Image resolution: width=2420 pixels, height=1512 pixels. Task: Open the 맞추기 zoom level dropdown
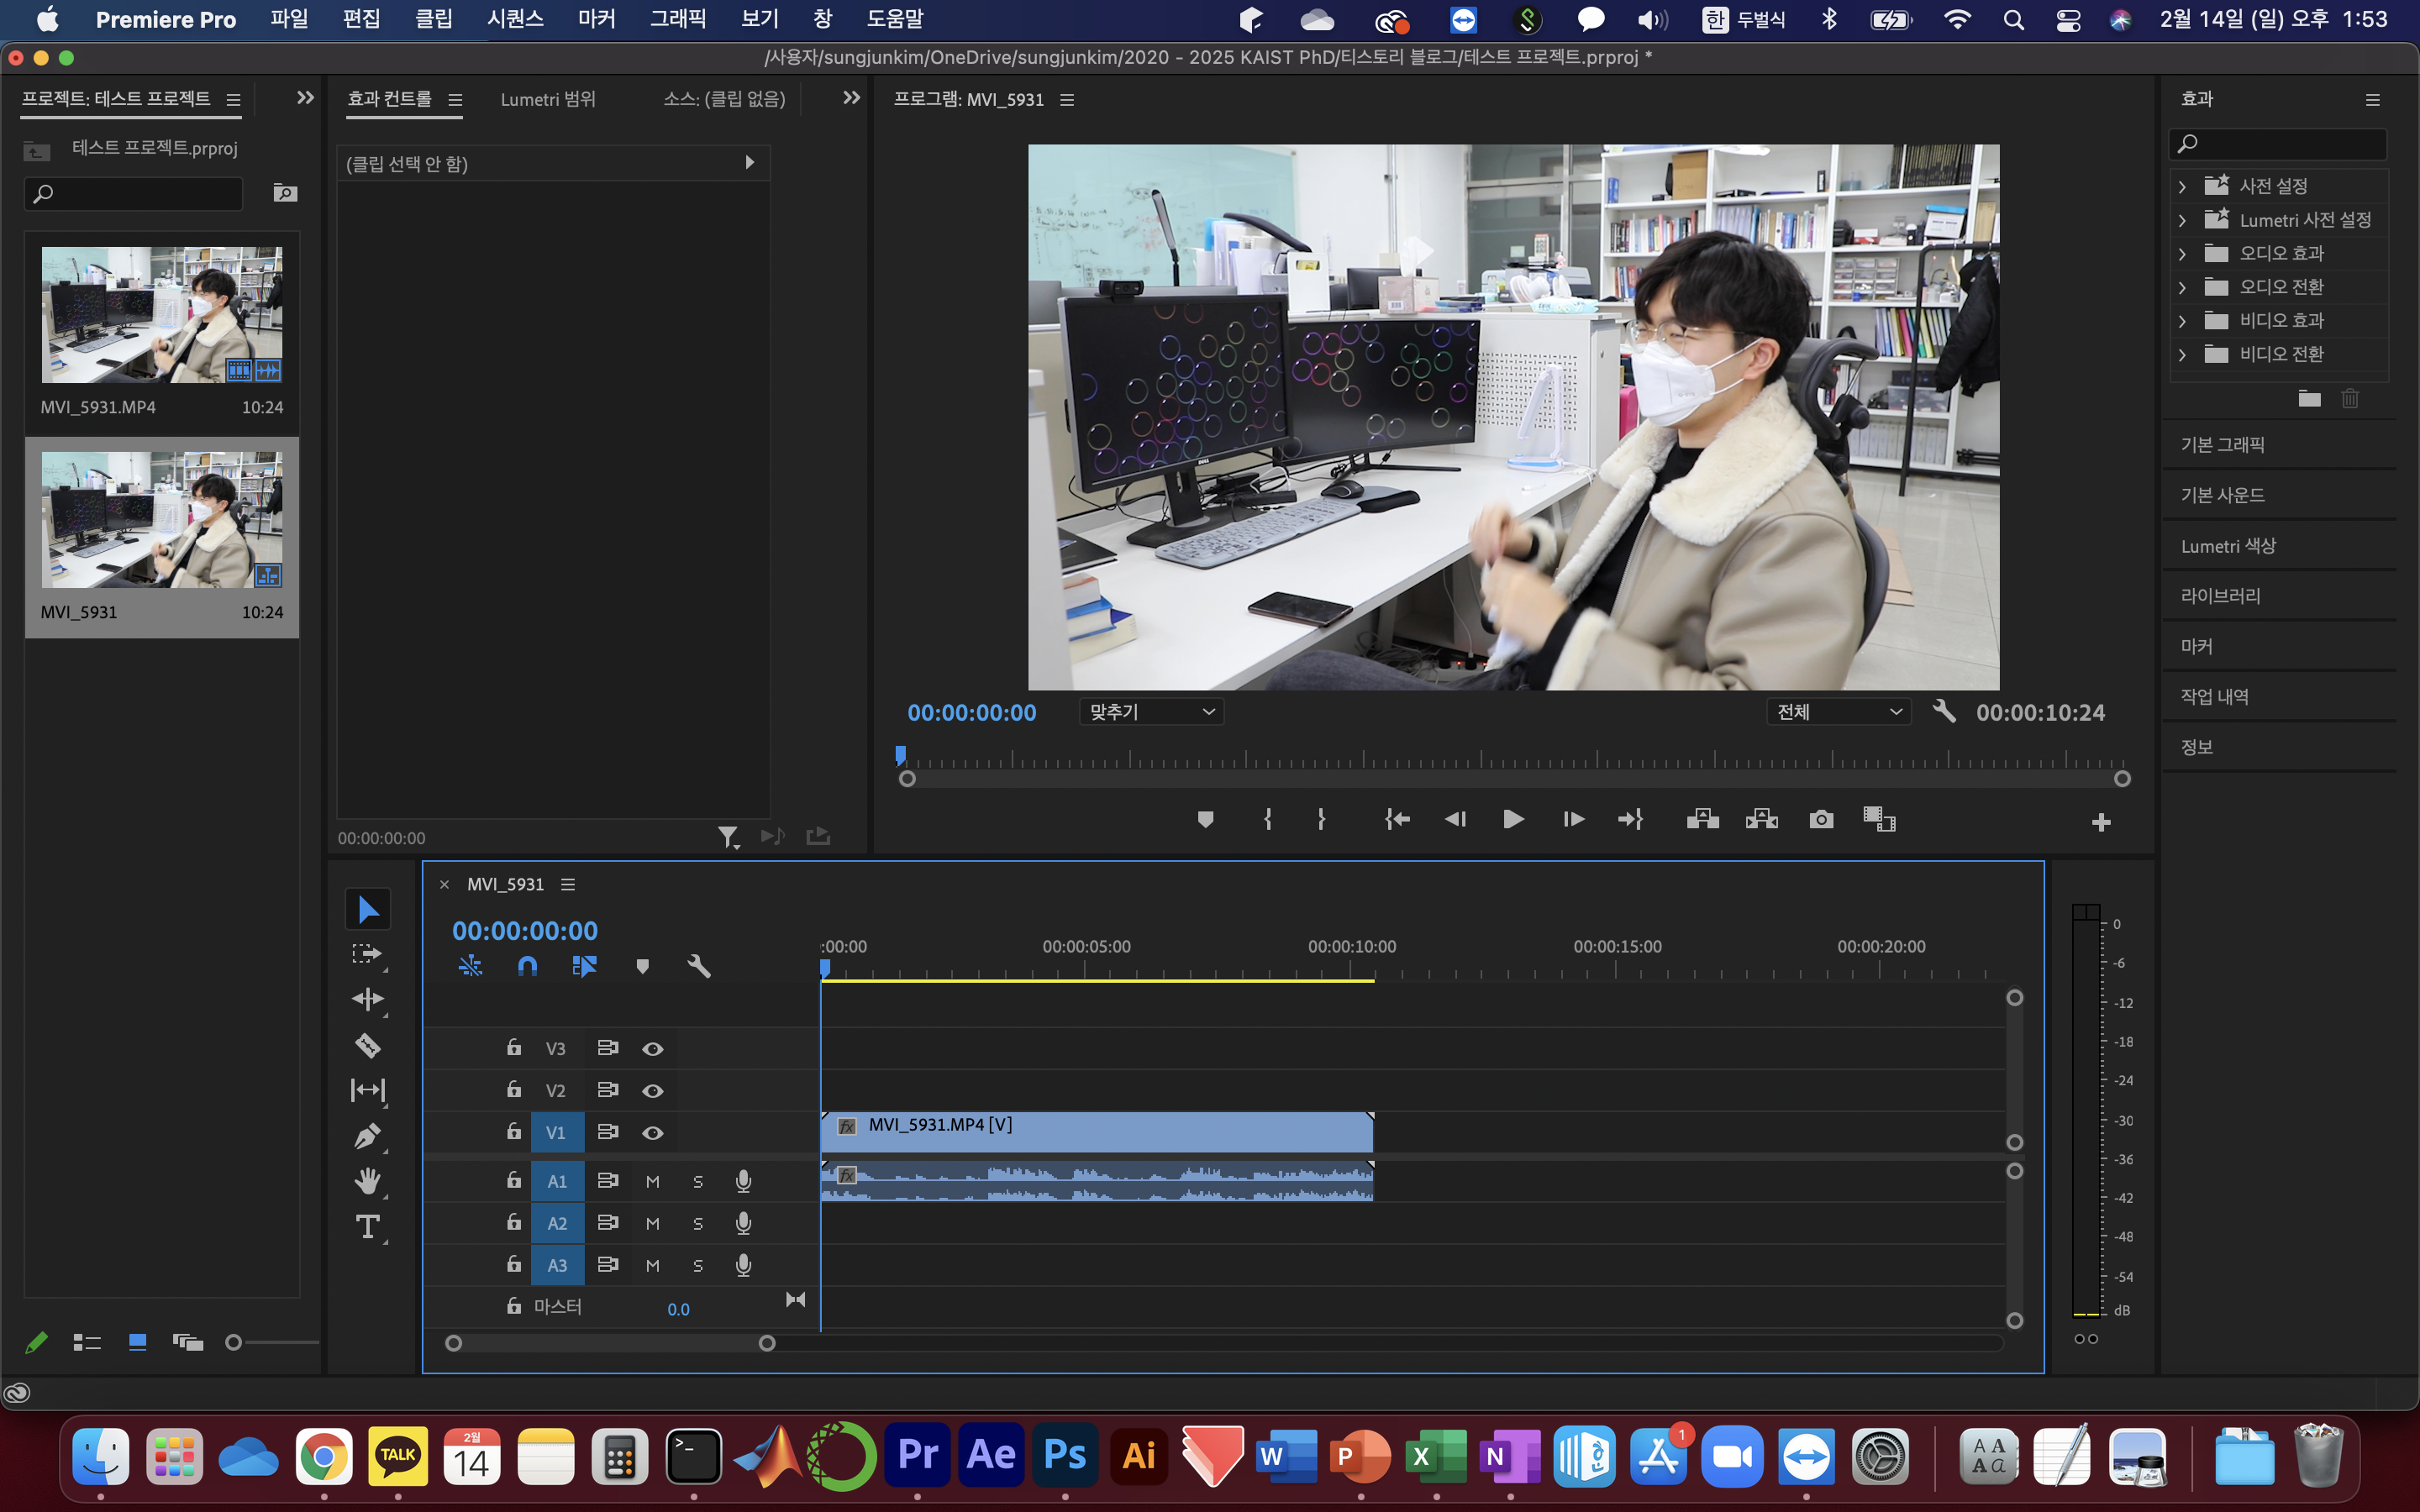[x=1151, y=712]
